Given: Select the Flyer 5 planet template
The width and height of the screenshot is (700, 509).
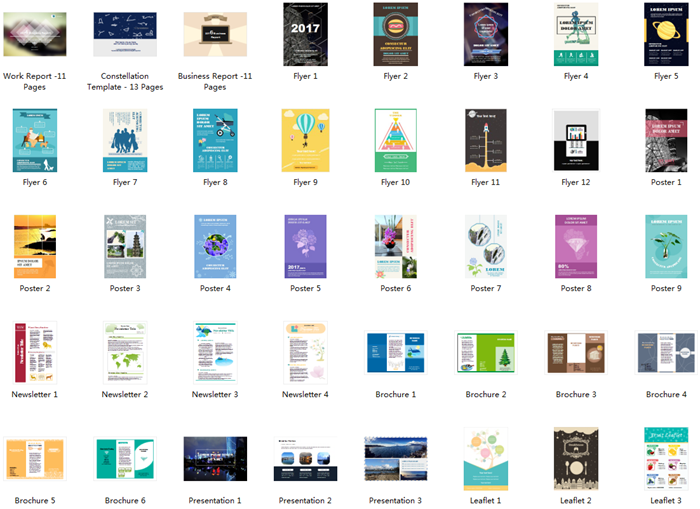Looking at the screenshot, I should click(666, 34).
